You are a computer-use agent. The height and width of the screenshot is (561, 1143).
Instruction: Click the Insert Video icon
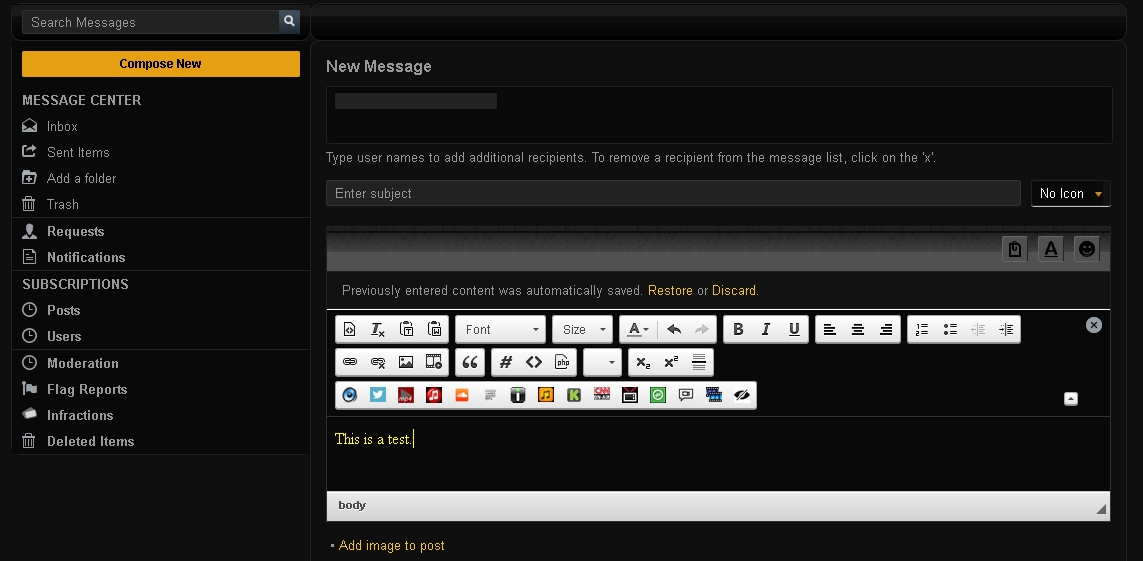434,362
